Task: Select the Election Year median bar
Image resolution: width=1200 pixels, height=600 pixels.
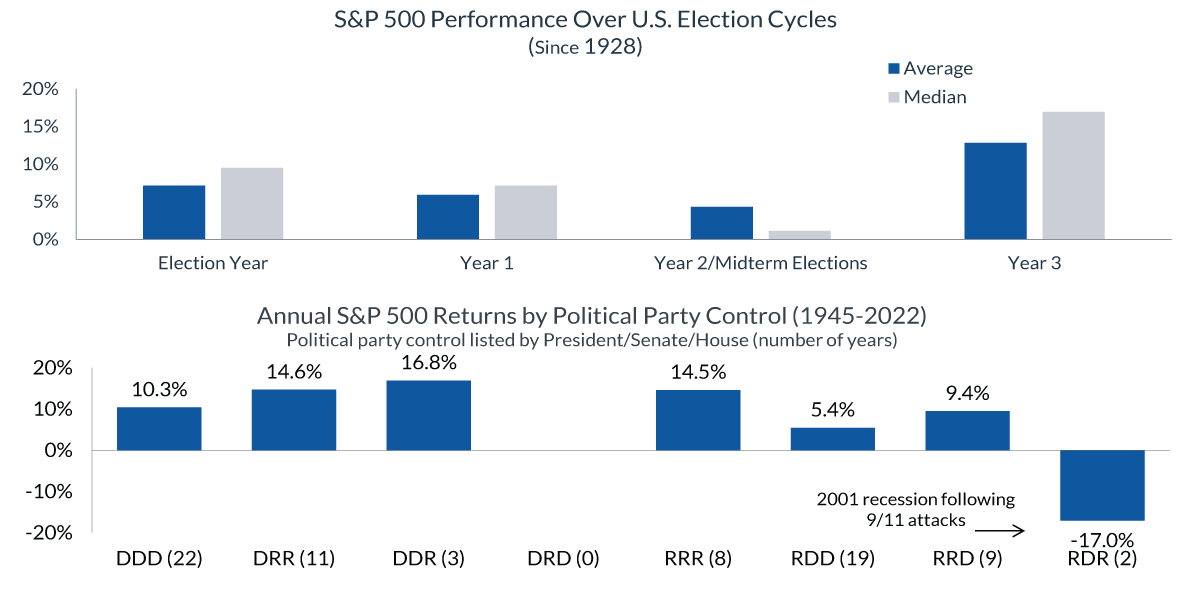Action: (252, 204)
